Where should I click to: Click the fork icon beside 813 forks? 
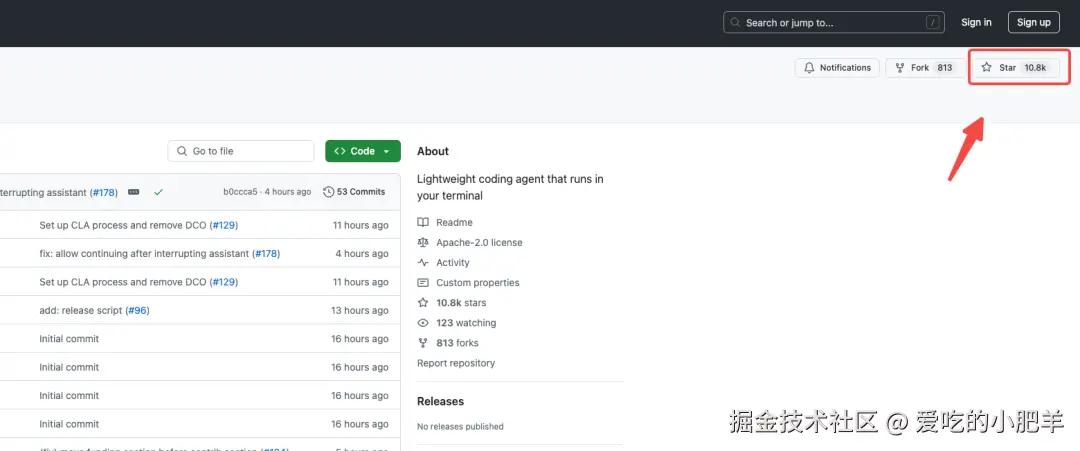click(423, 342)
